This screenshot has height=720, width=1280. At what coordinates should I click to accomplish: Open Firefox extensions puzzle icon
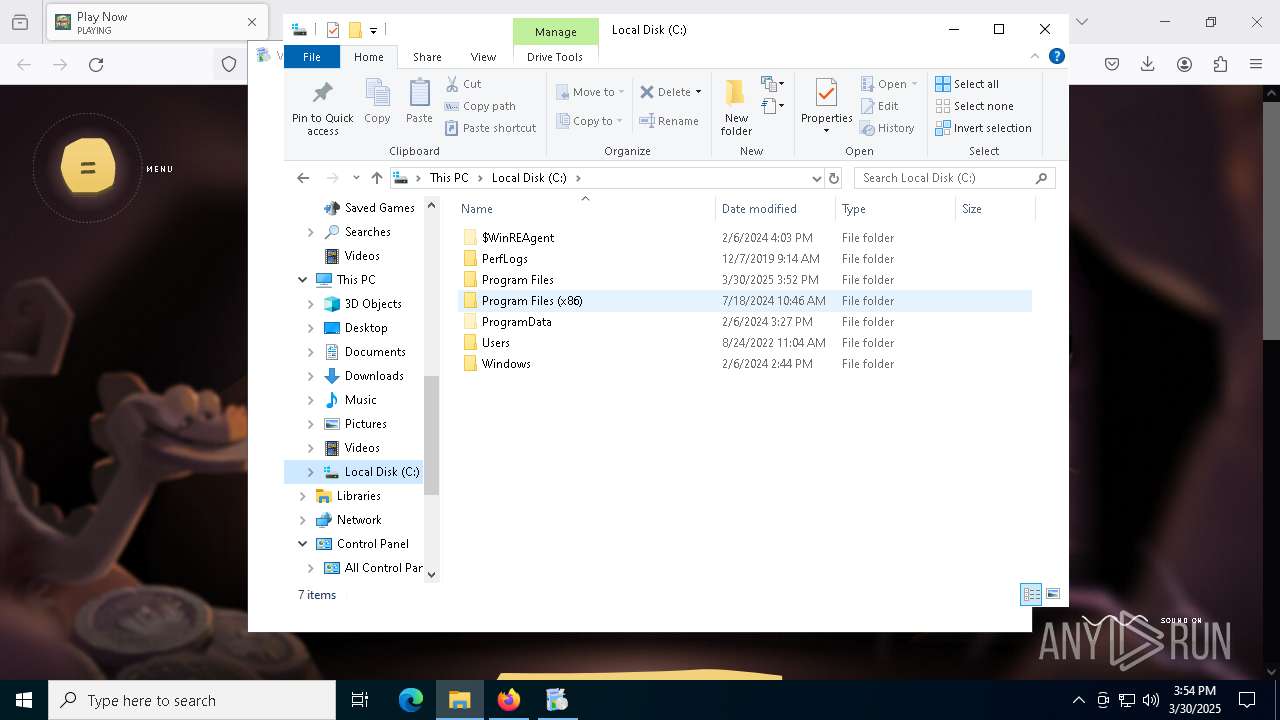pyautogui.click(x=1220, y=65)
